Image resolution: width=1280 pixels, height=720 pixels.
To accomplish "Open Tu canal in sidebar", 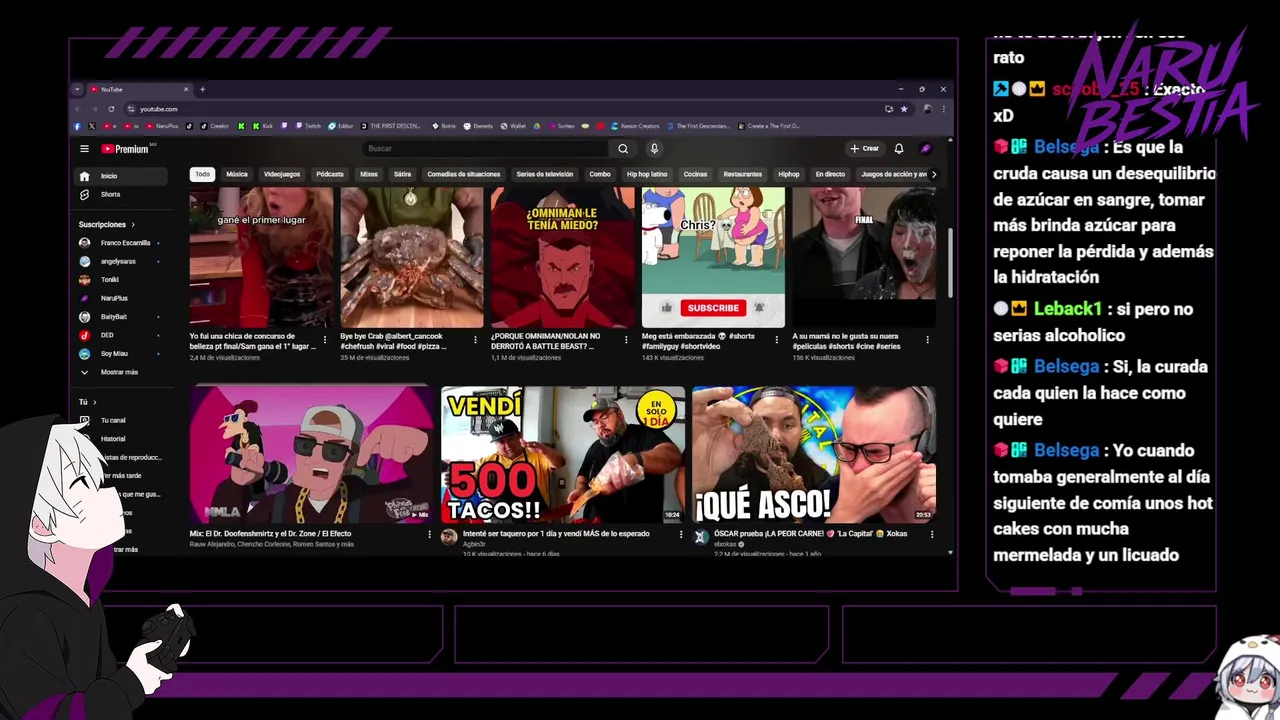I will [x=119, y=420].
